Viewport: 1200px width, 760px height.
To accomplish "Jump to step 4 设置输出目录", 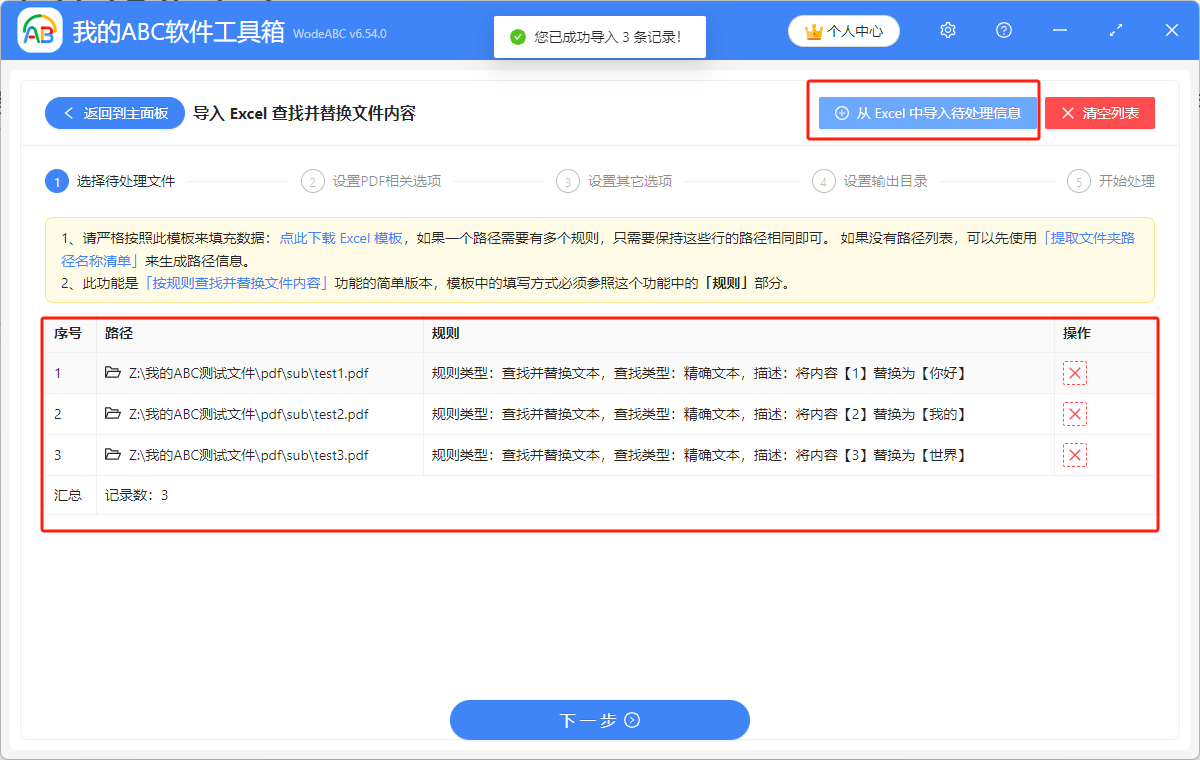I will [884, 181].
